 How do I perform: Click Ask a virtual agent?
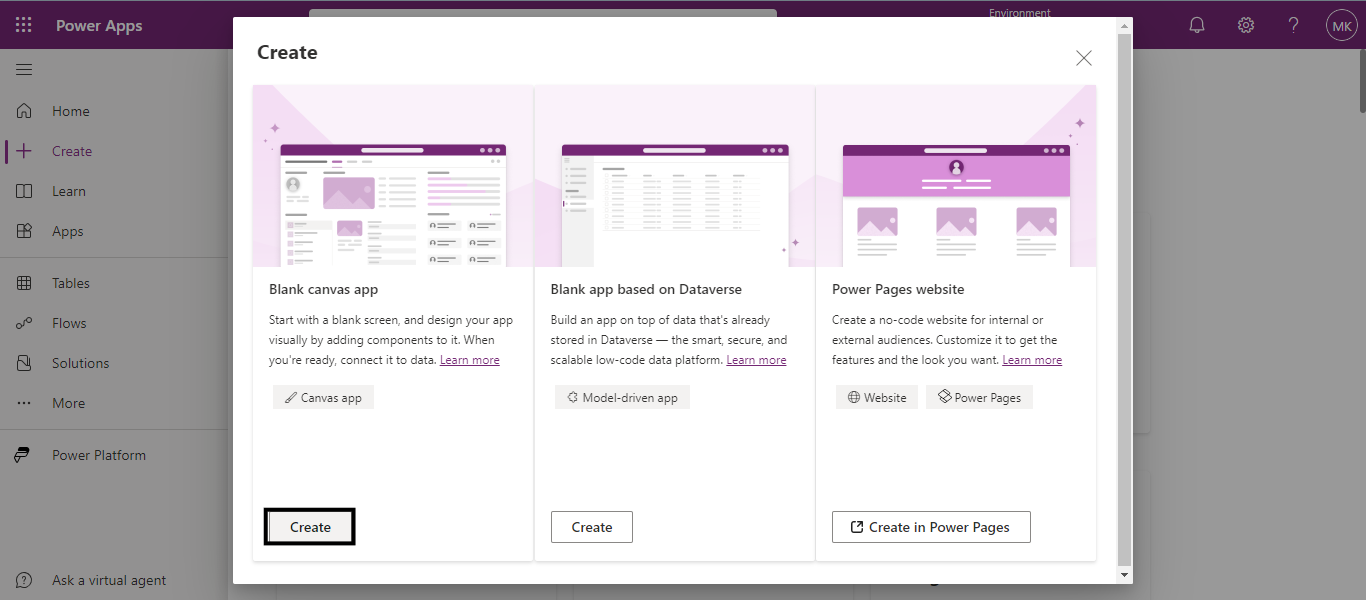109,580
